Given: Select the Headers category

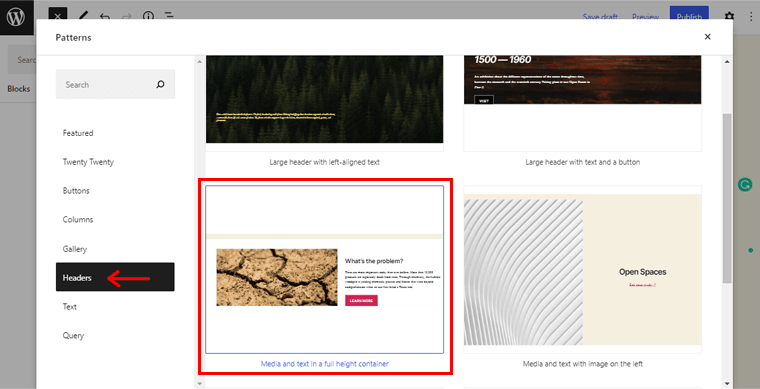Looking at the screenshot, I should (x=115, y=277).
